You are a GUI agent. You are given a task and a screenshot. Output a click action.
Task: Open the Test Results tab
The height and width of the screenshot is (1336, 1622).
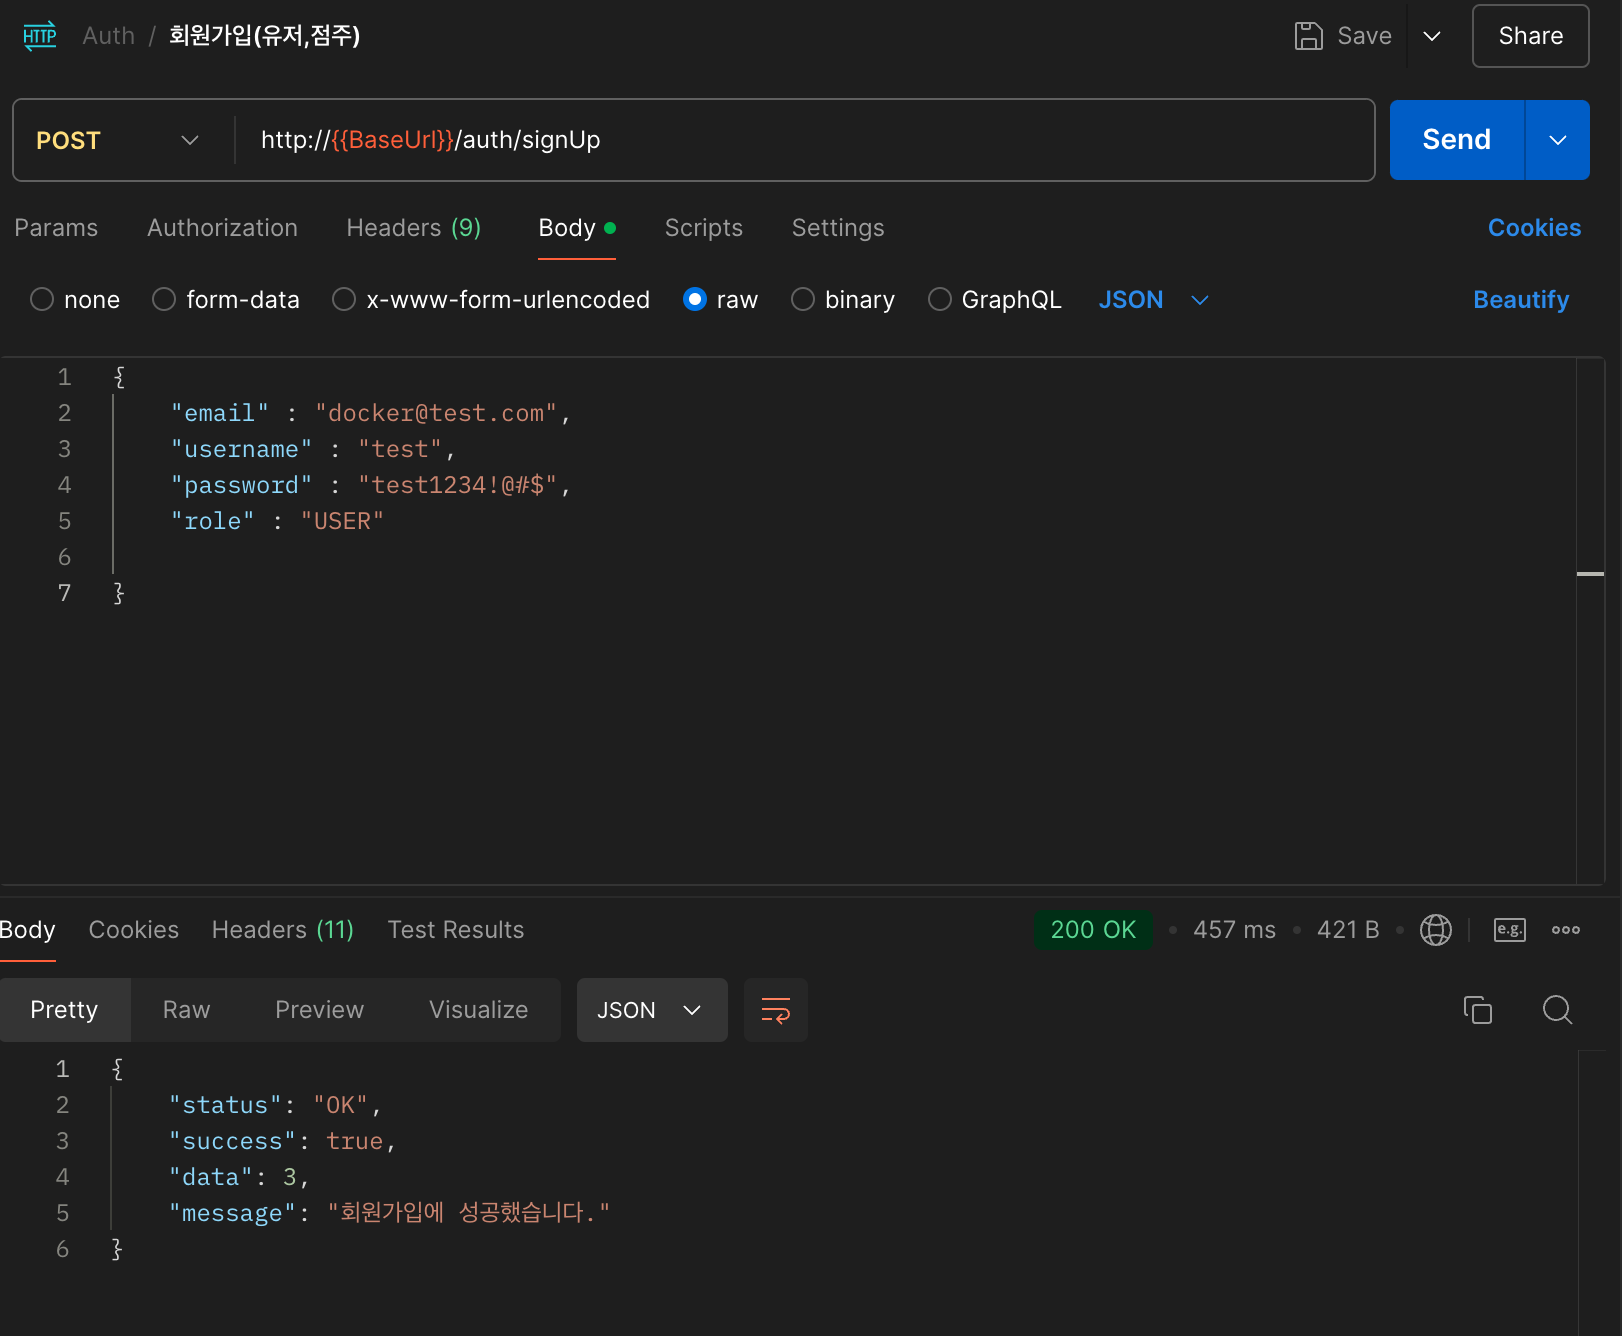(455, 930)
